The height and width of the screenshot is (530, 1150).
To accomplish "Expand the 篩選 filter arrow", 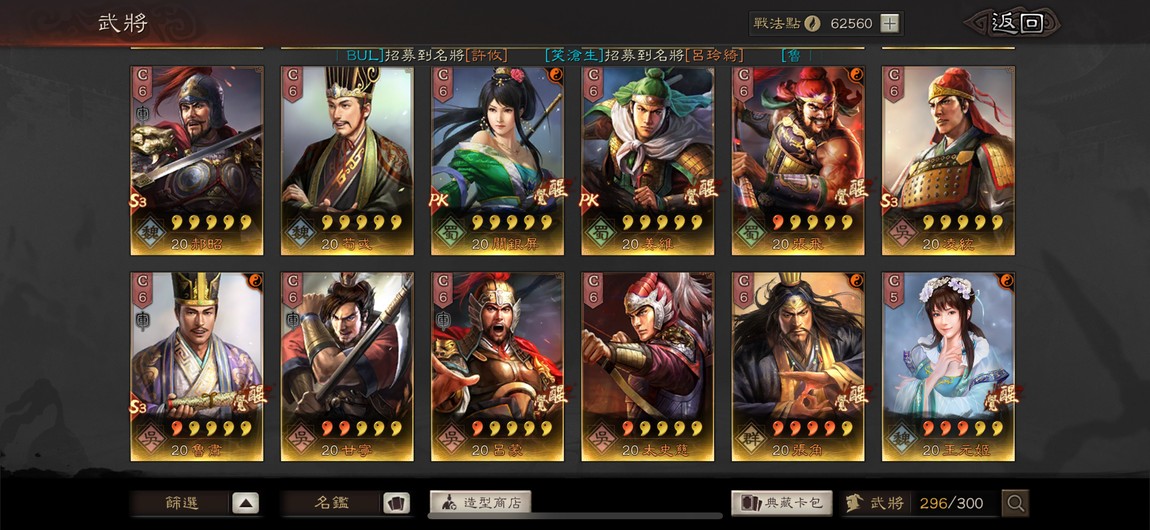I will tap(246, 503).
